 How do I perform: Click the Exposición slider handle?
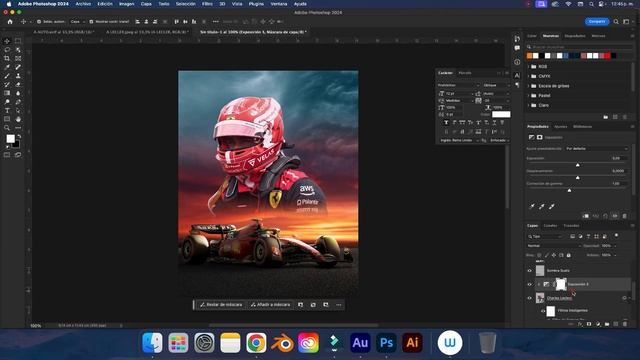(x=578, y=165)
